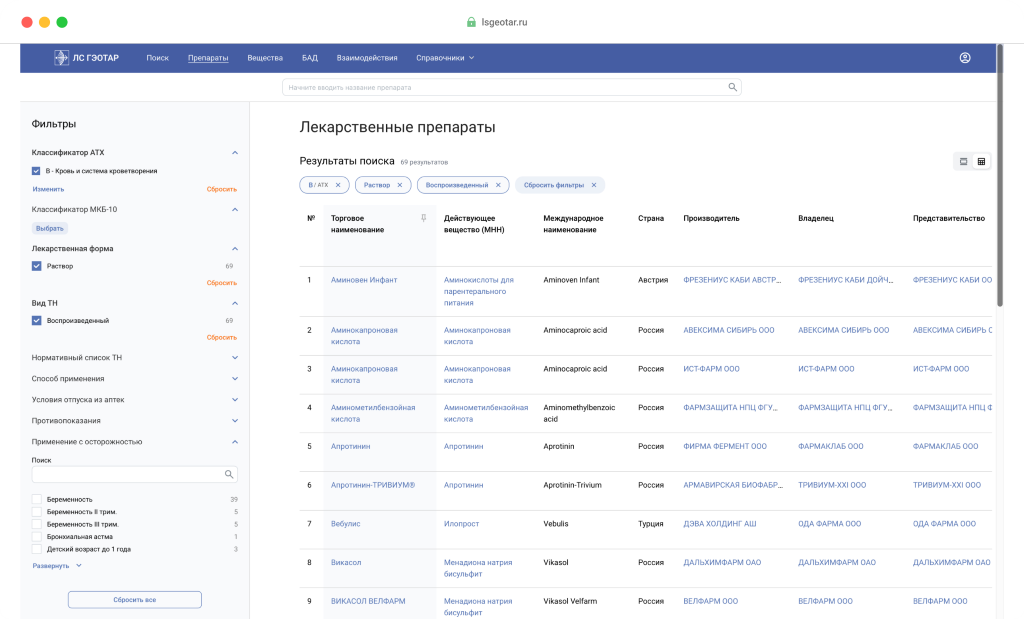
Task: Open the БАД nav item
Action: click(x=310, y=58)
